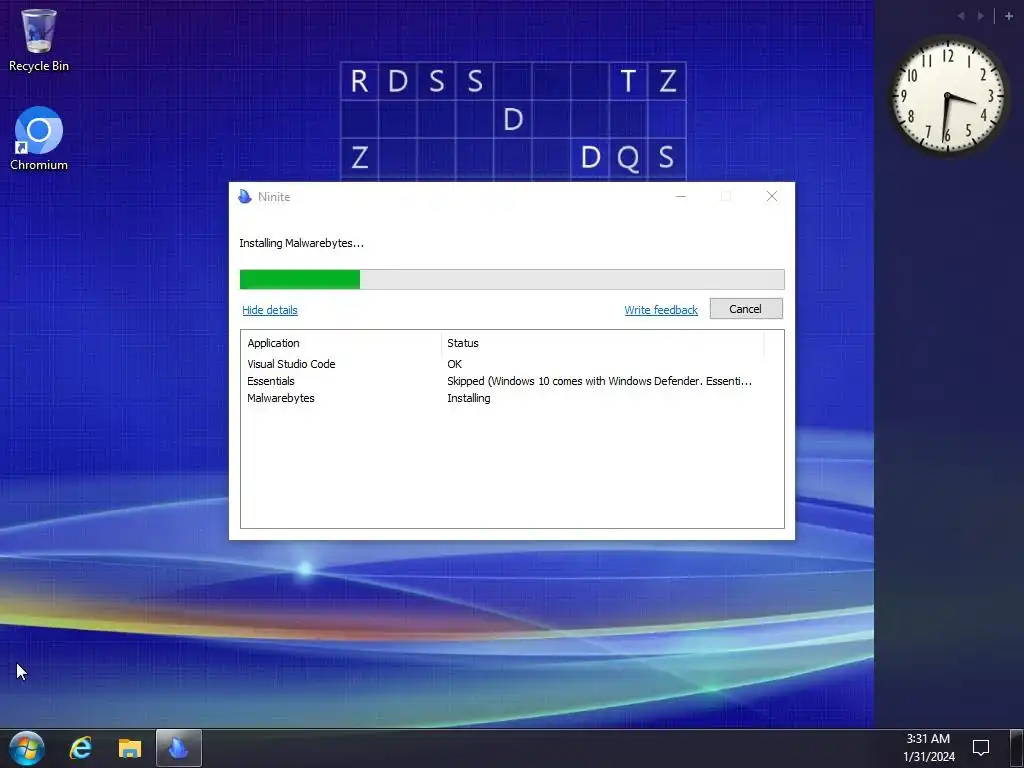This screenshot has width=1024, height=768.
Task: Click the T tile in the letter grid
Action: (x=628, y=81)
